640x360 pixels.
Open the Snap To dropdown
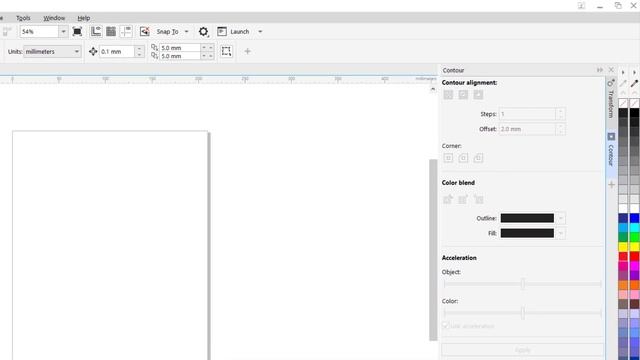187,31
